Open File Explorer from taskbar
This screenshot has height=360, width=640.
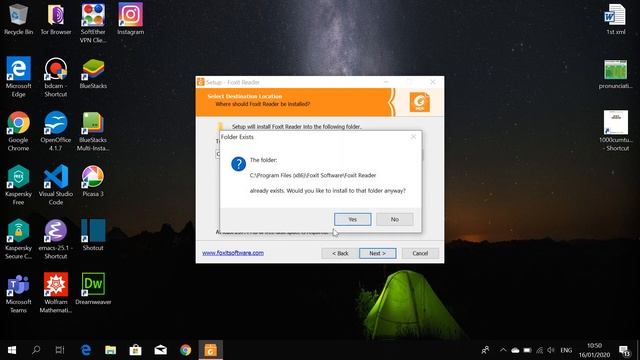[111, 350]
